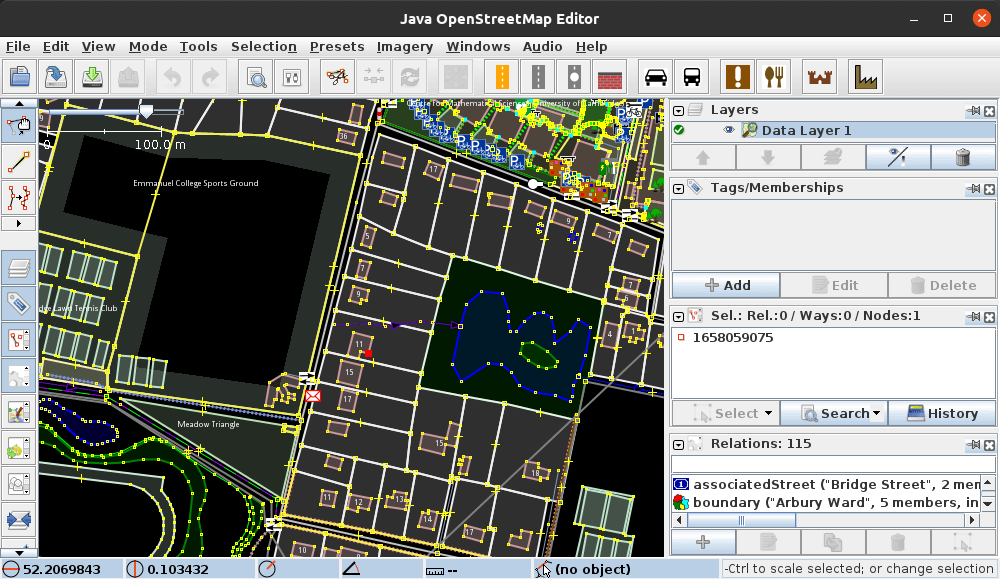Screen dimensions: 1000x579
Task: Click the trash icon to delete Data Layer 1
Action: (x=963, y=157)
